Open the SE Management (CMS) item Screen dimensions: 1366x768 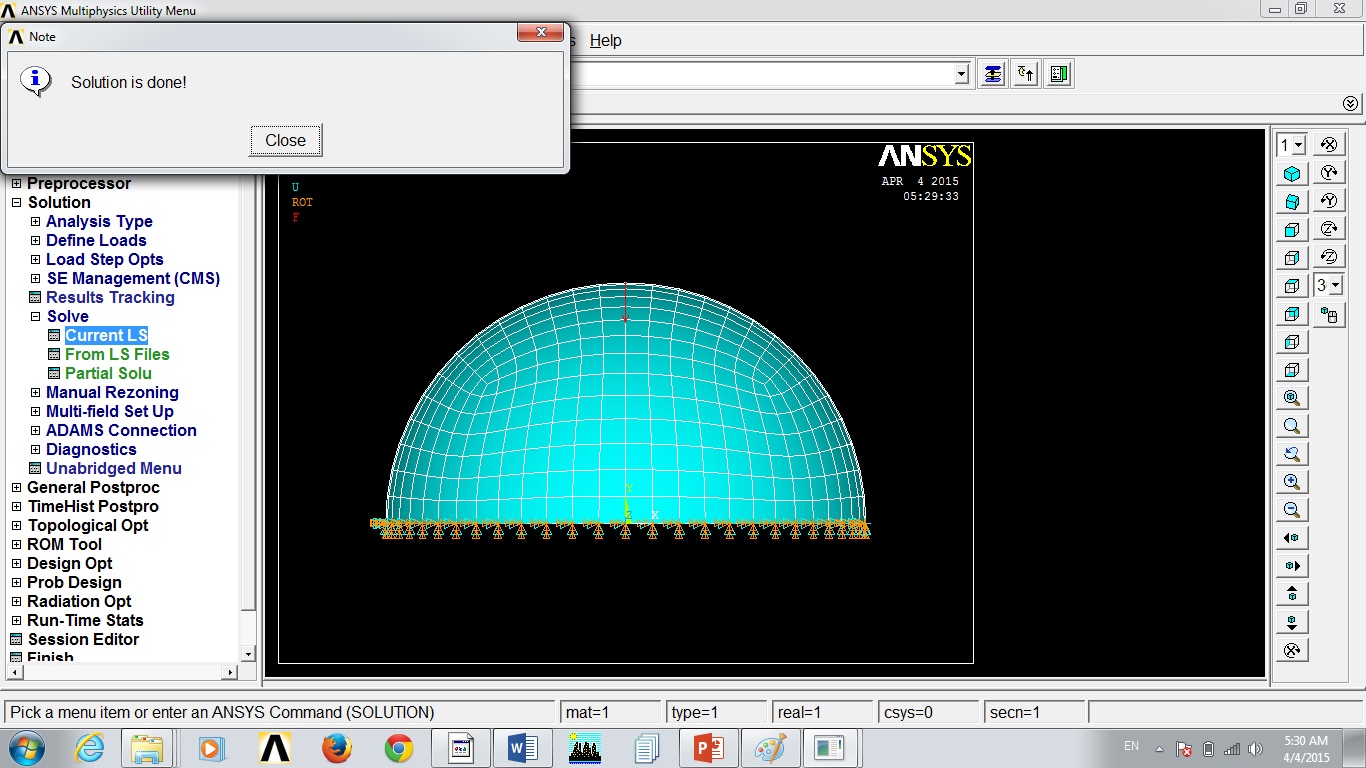point(133,278)
